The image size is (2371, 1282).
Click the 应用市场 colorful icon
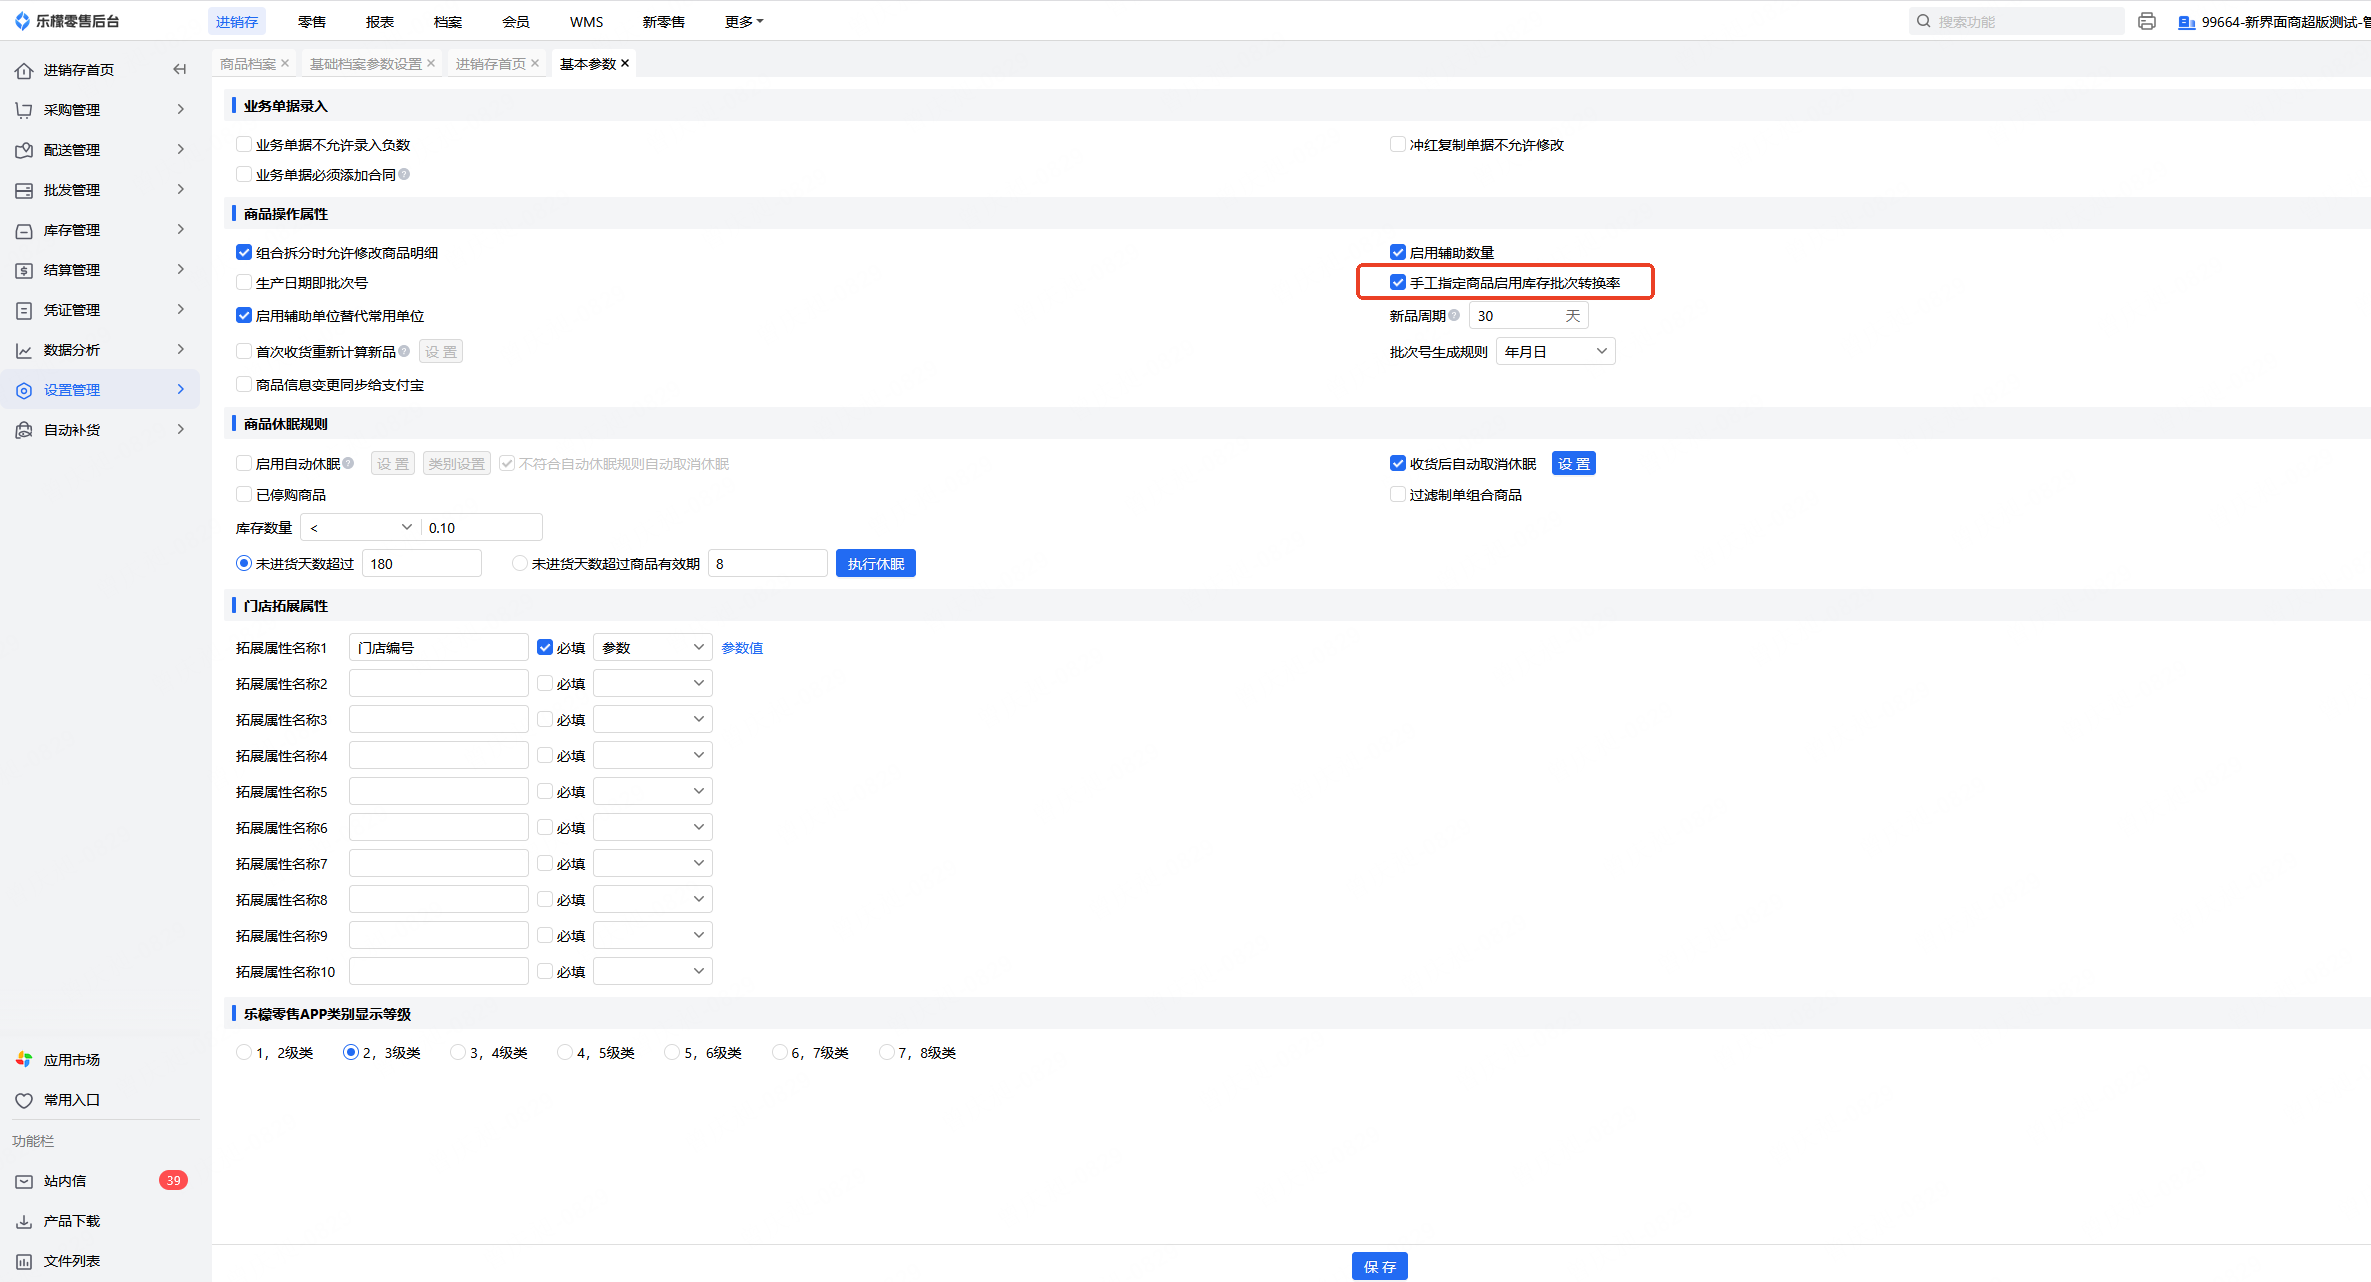click(24, 1059)
